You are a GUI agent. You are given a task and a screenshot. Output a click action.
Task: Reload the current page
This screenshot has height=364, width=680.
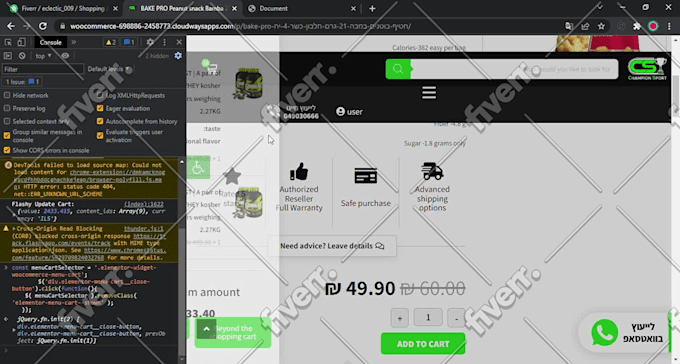pos(43,26)
